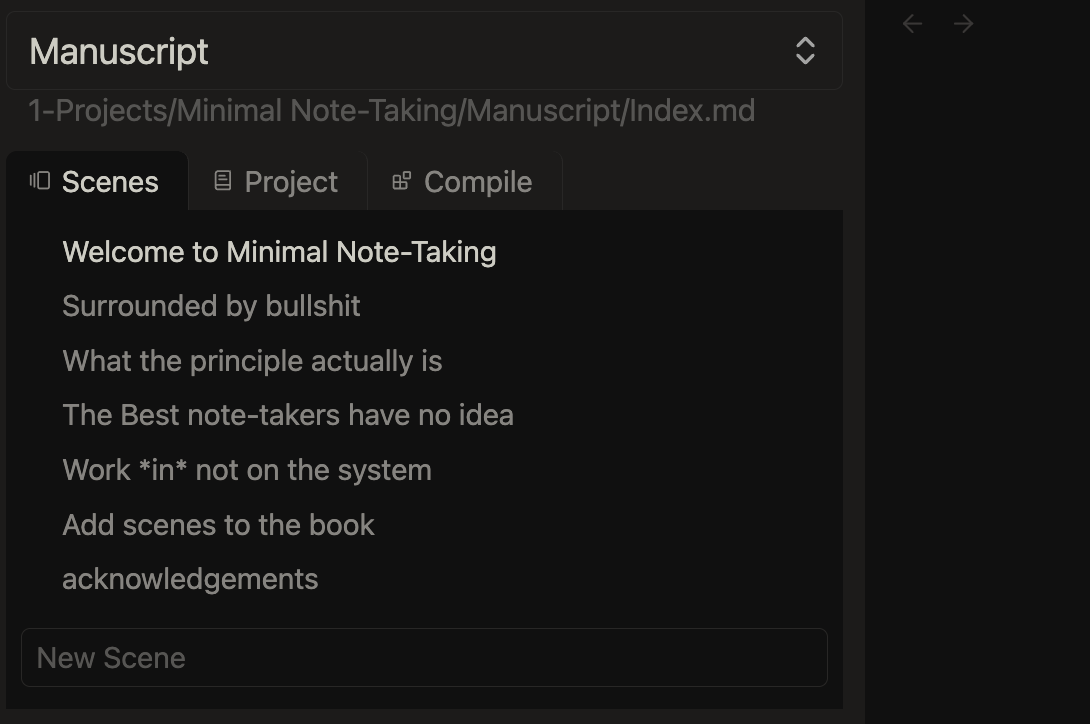Select the "Surrounded by bullshit" scene
This screenshot has height=724, width=1090.
[211, 306]
